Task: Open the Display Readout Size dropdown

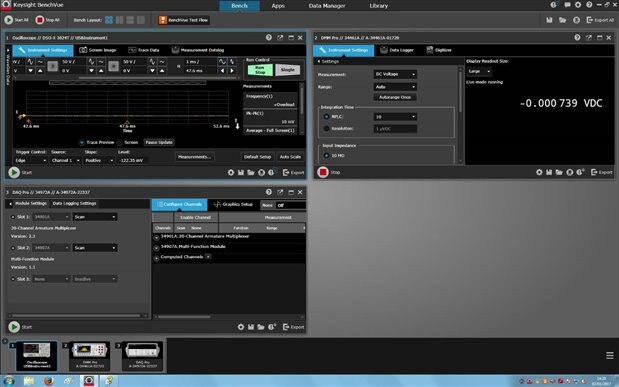Action: pyautogui.click(x=479, y=71)
